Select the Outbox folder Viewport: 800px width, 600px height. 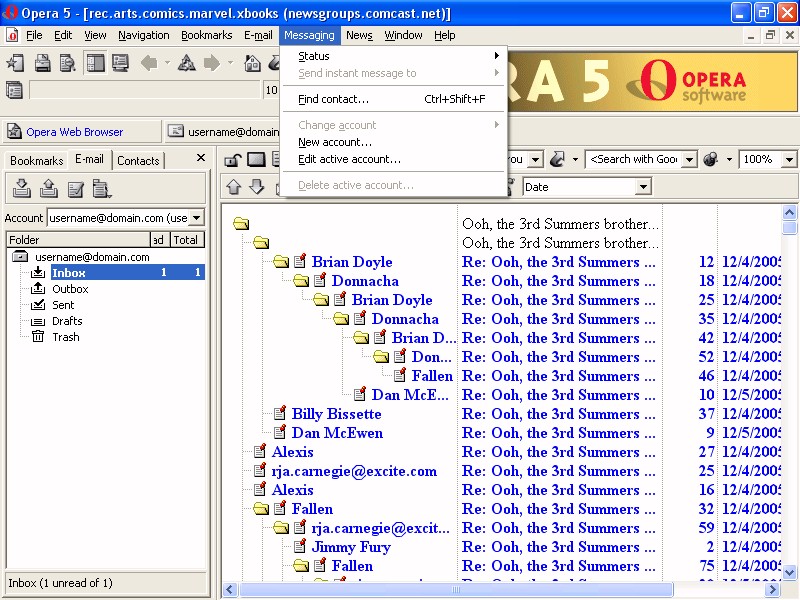pos(70,289)
